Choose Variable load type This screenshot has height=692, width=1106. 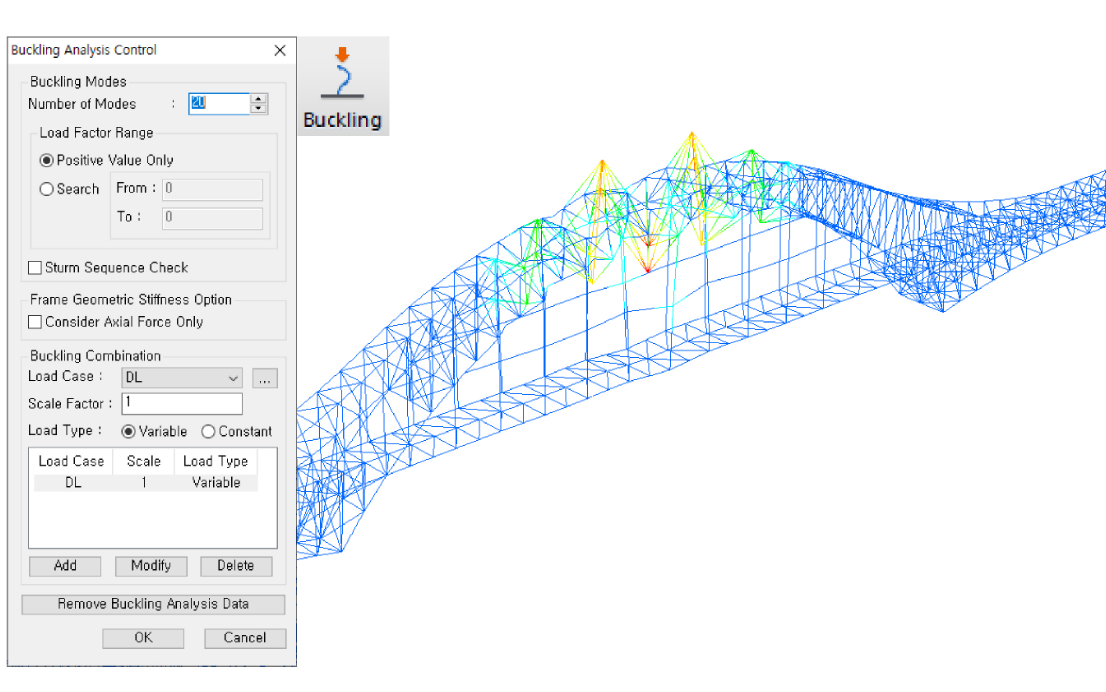[128, 432]
